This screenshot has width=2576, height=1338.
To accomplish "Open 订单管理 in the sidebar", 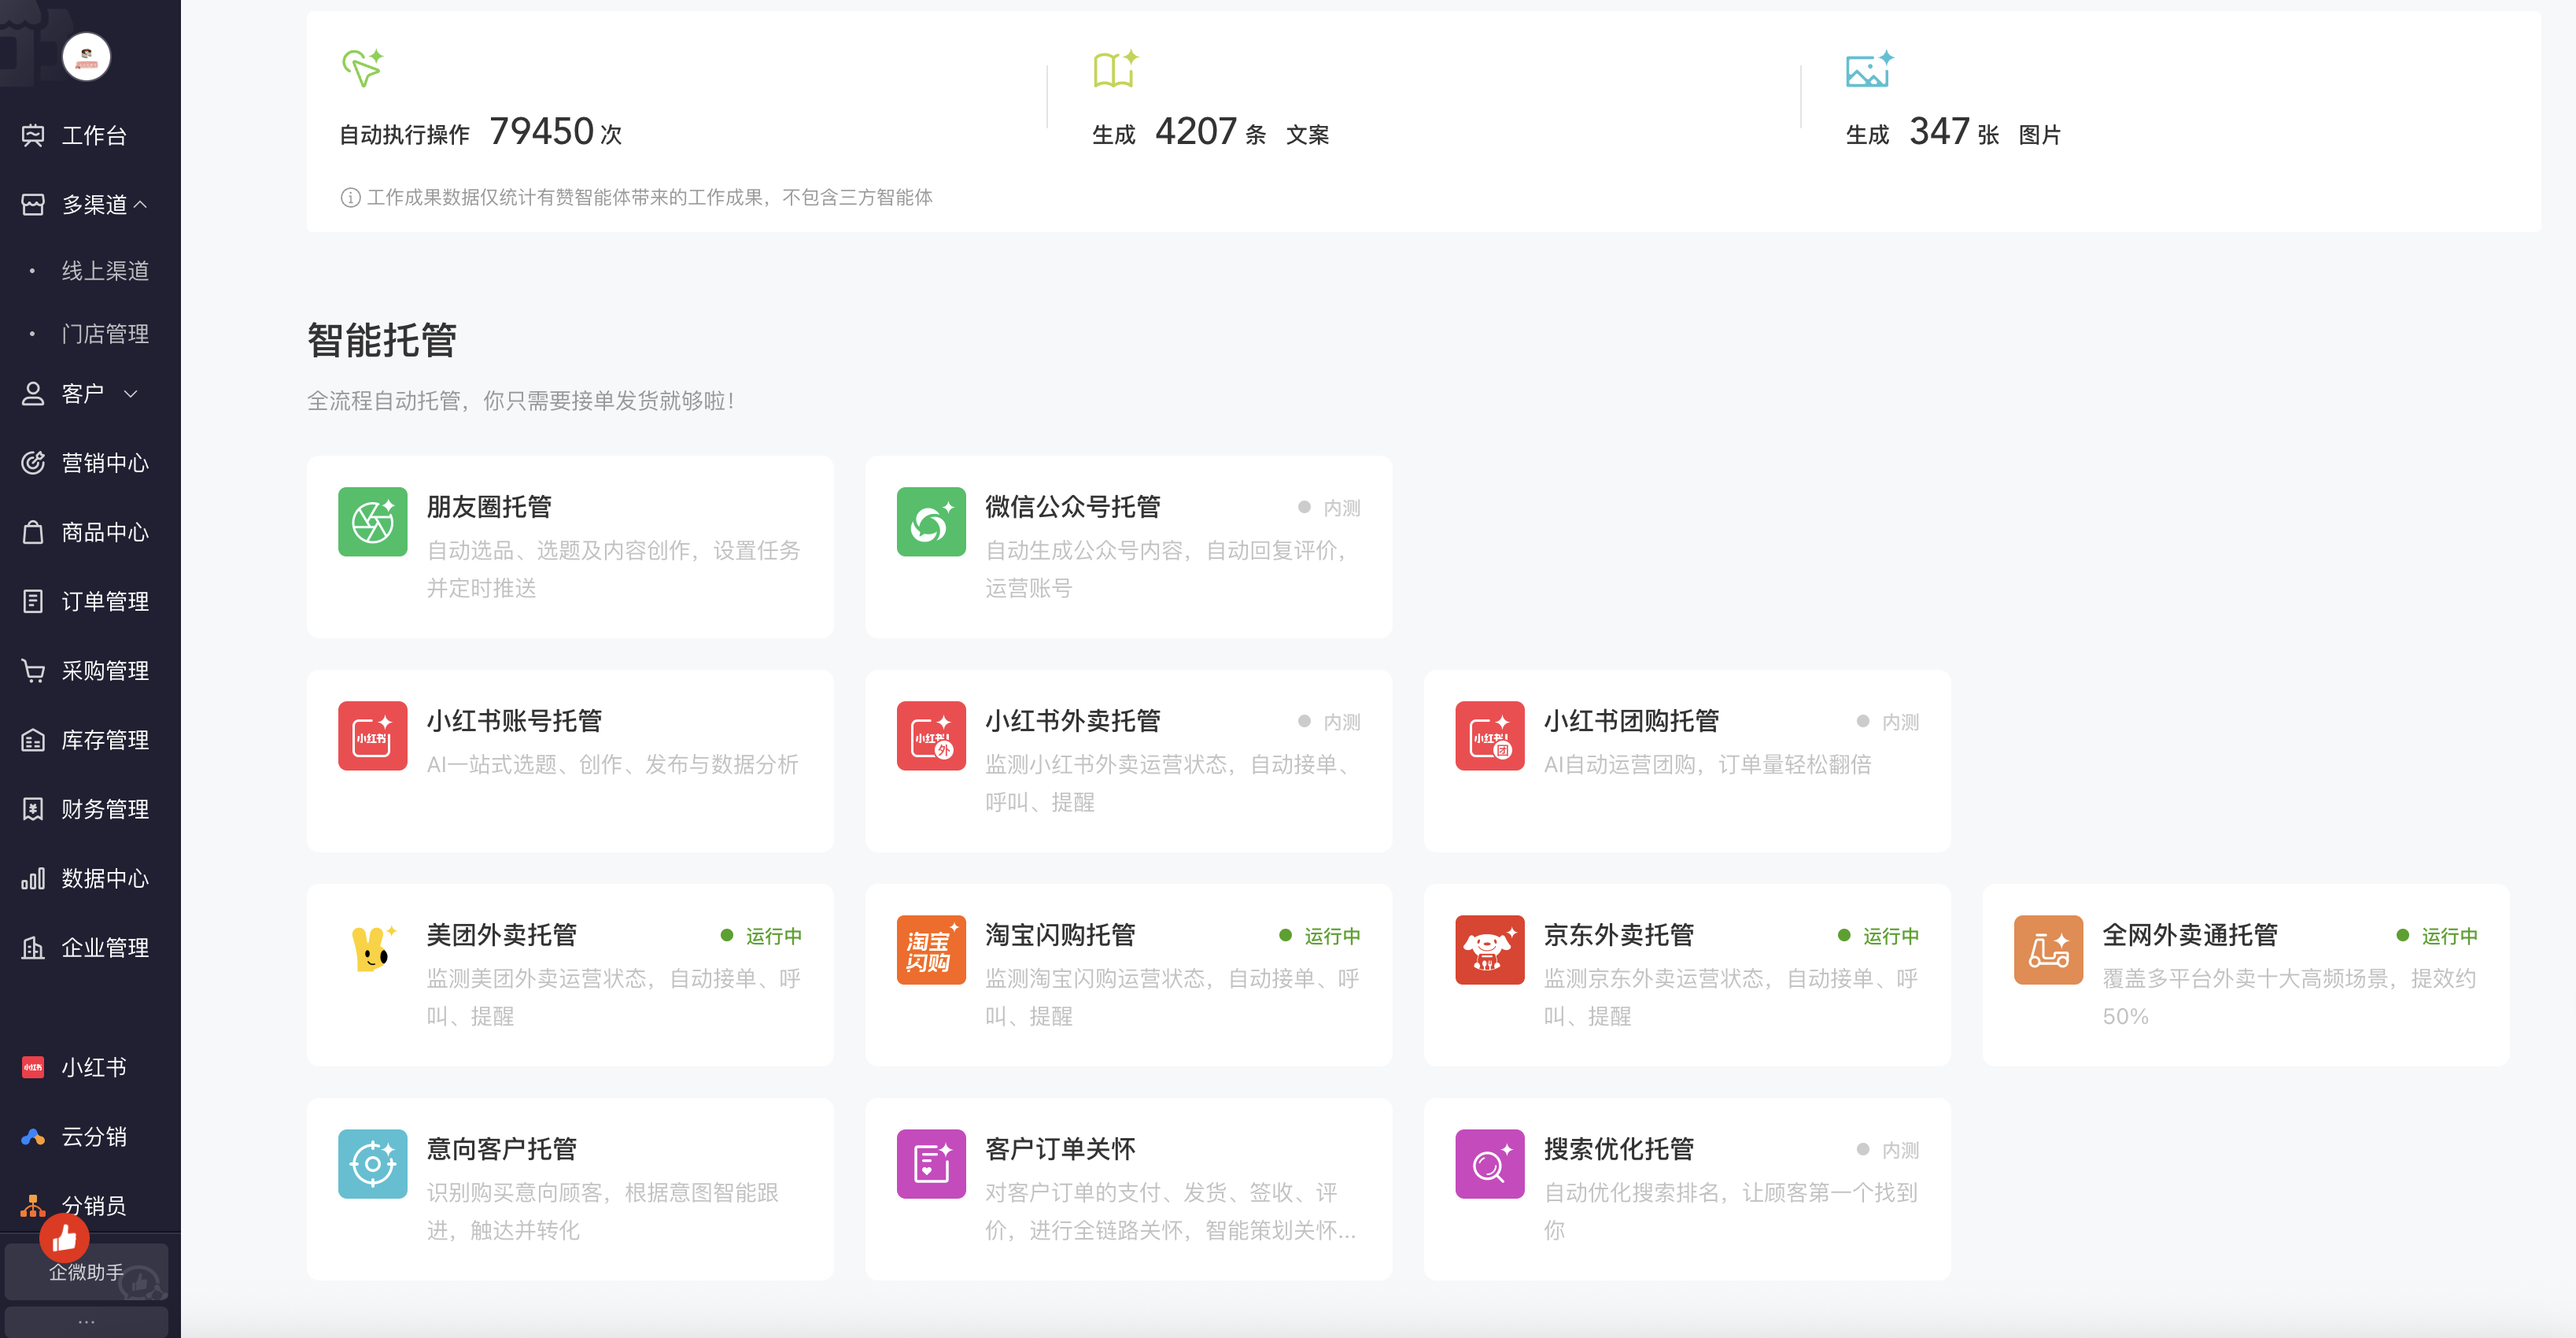I will [104, 601].
